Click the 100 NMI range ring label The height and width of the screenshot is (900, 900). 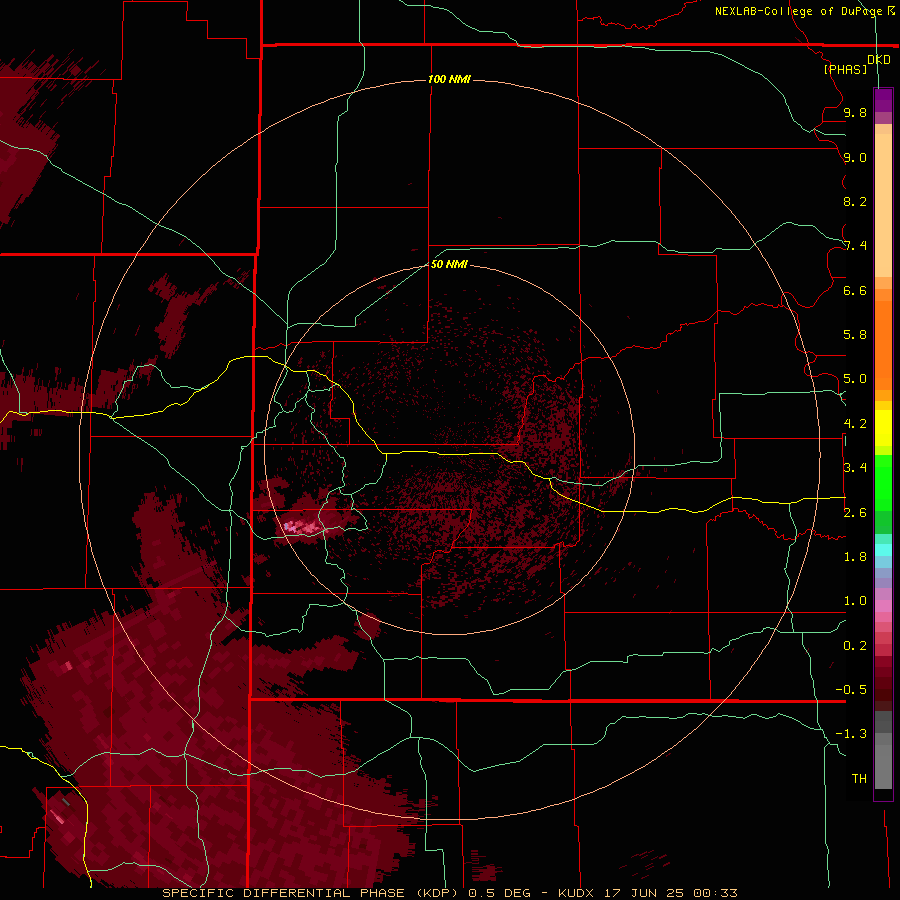pos(449,79)
